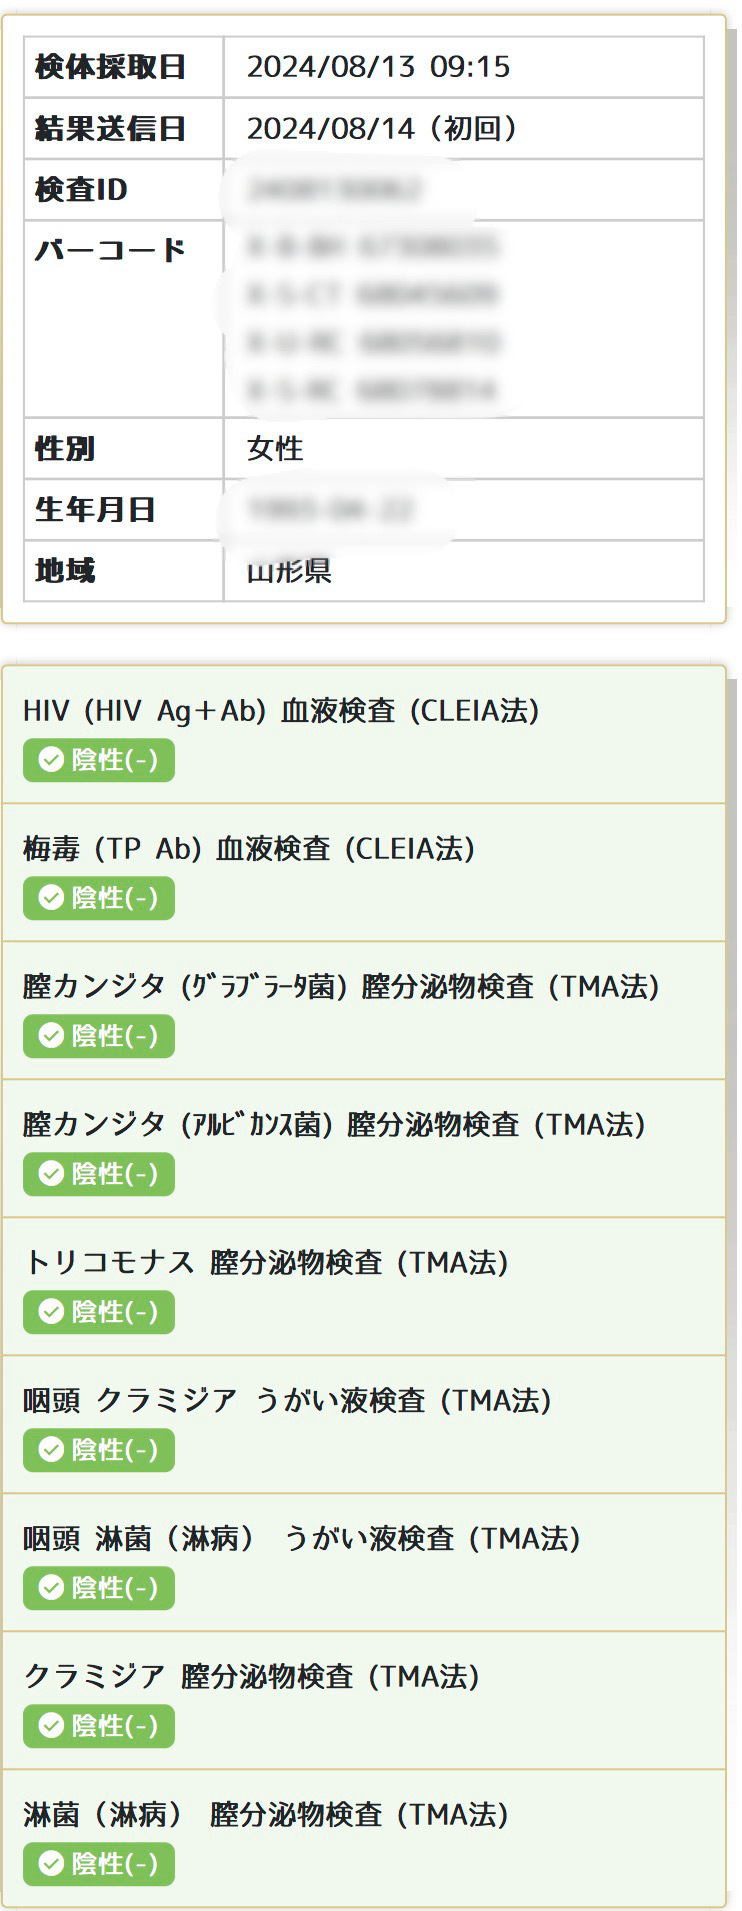Click the 検体採取日 date value 2024/08/13 09:15
Screen dimensions: 742x1911
pos(378,67)
